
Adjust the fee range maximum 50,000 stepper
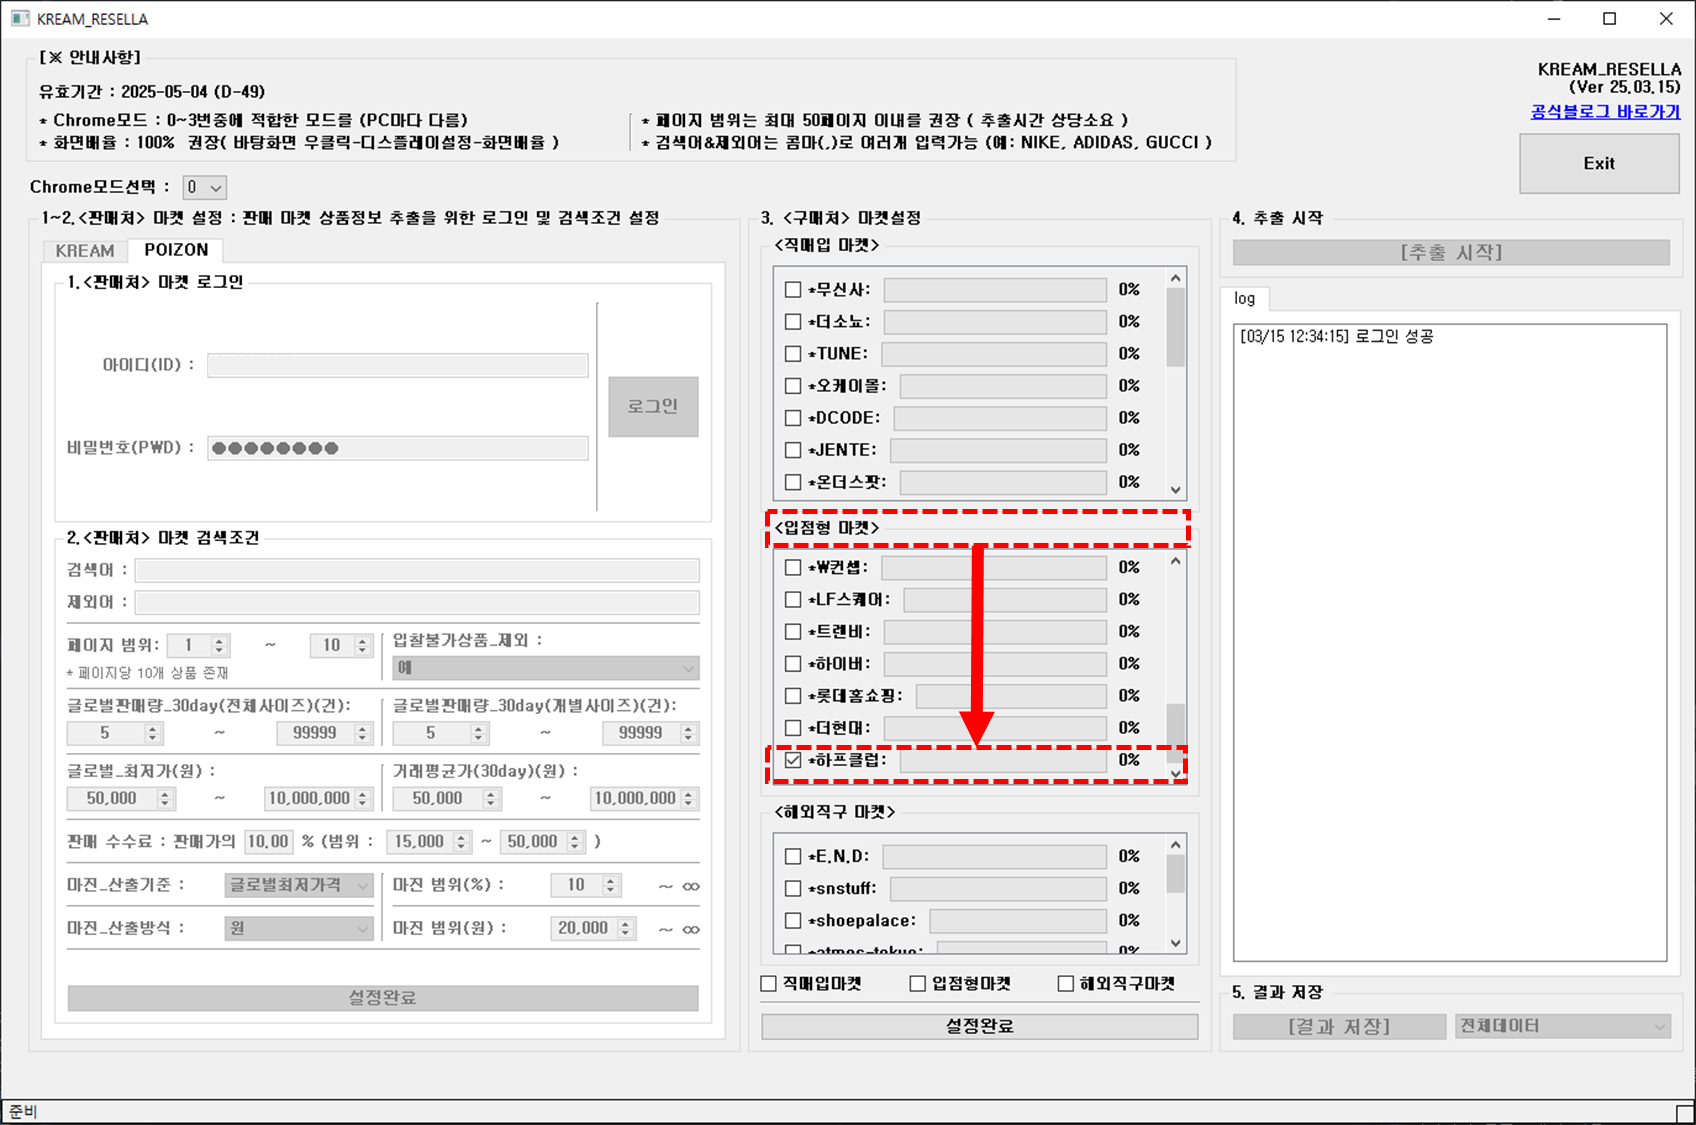tap(575, 842)
